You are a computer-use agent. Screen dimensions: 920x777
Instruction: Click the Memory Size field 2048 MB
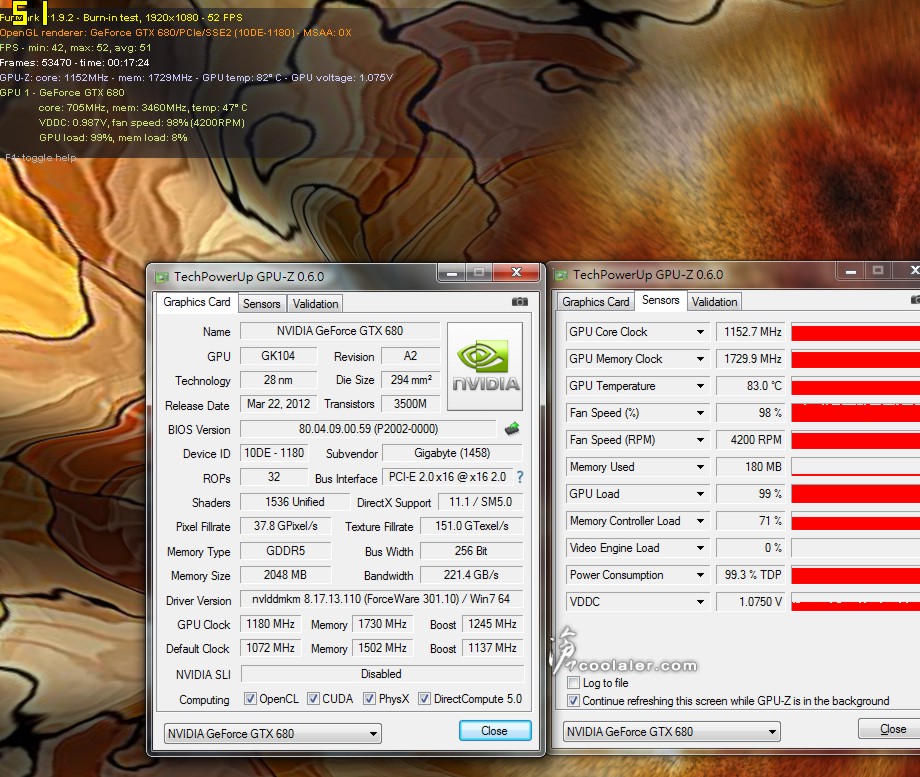tap(285, 575)
